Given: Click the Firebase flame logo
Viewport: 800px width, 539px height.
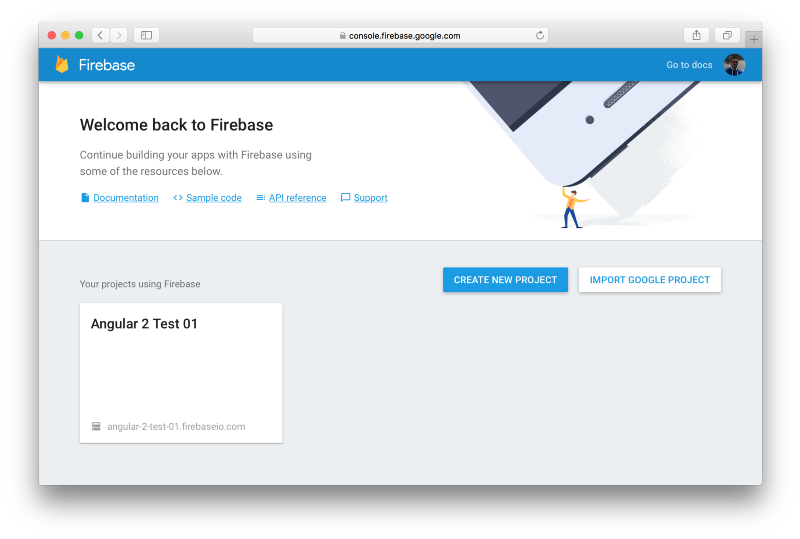Looking at the screenshot, I should coord(62,64).
